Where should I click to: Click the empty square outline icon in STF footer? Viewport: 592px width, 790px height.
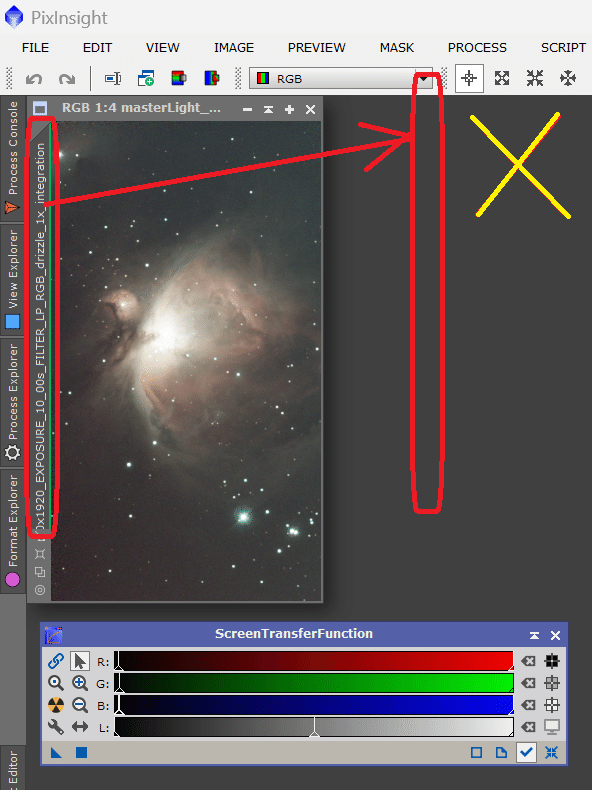(x=476, y=753)
